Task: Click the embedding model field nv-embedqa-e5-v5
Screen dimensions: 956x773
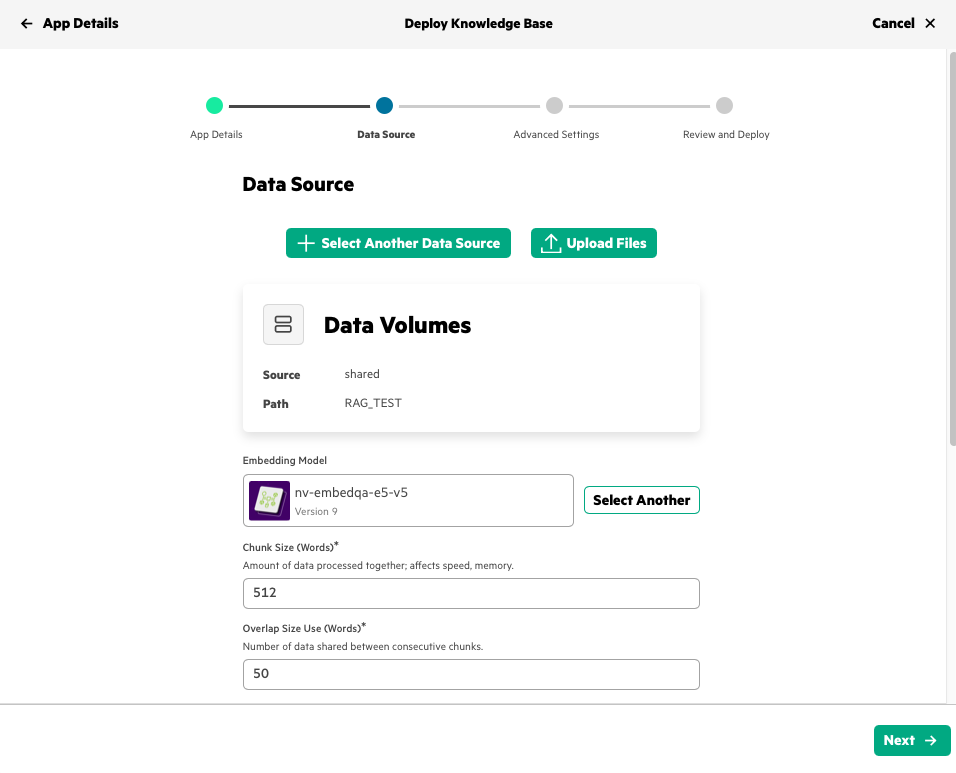Action: pos(408,500)
